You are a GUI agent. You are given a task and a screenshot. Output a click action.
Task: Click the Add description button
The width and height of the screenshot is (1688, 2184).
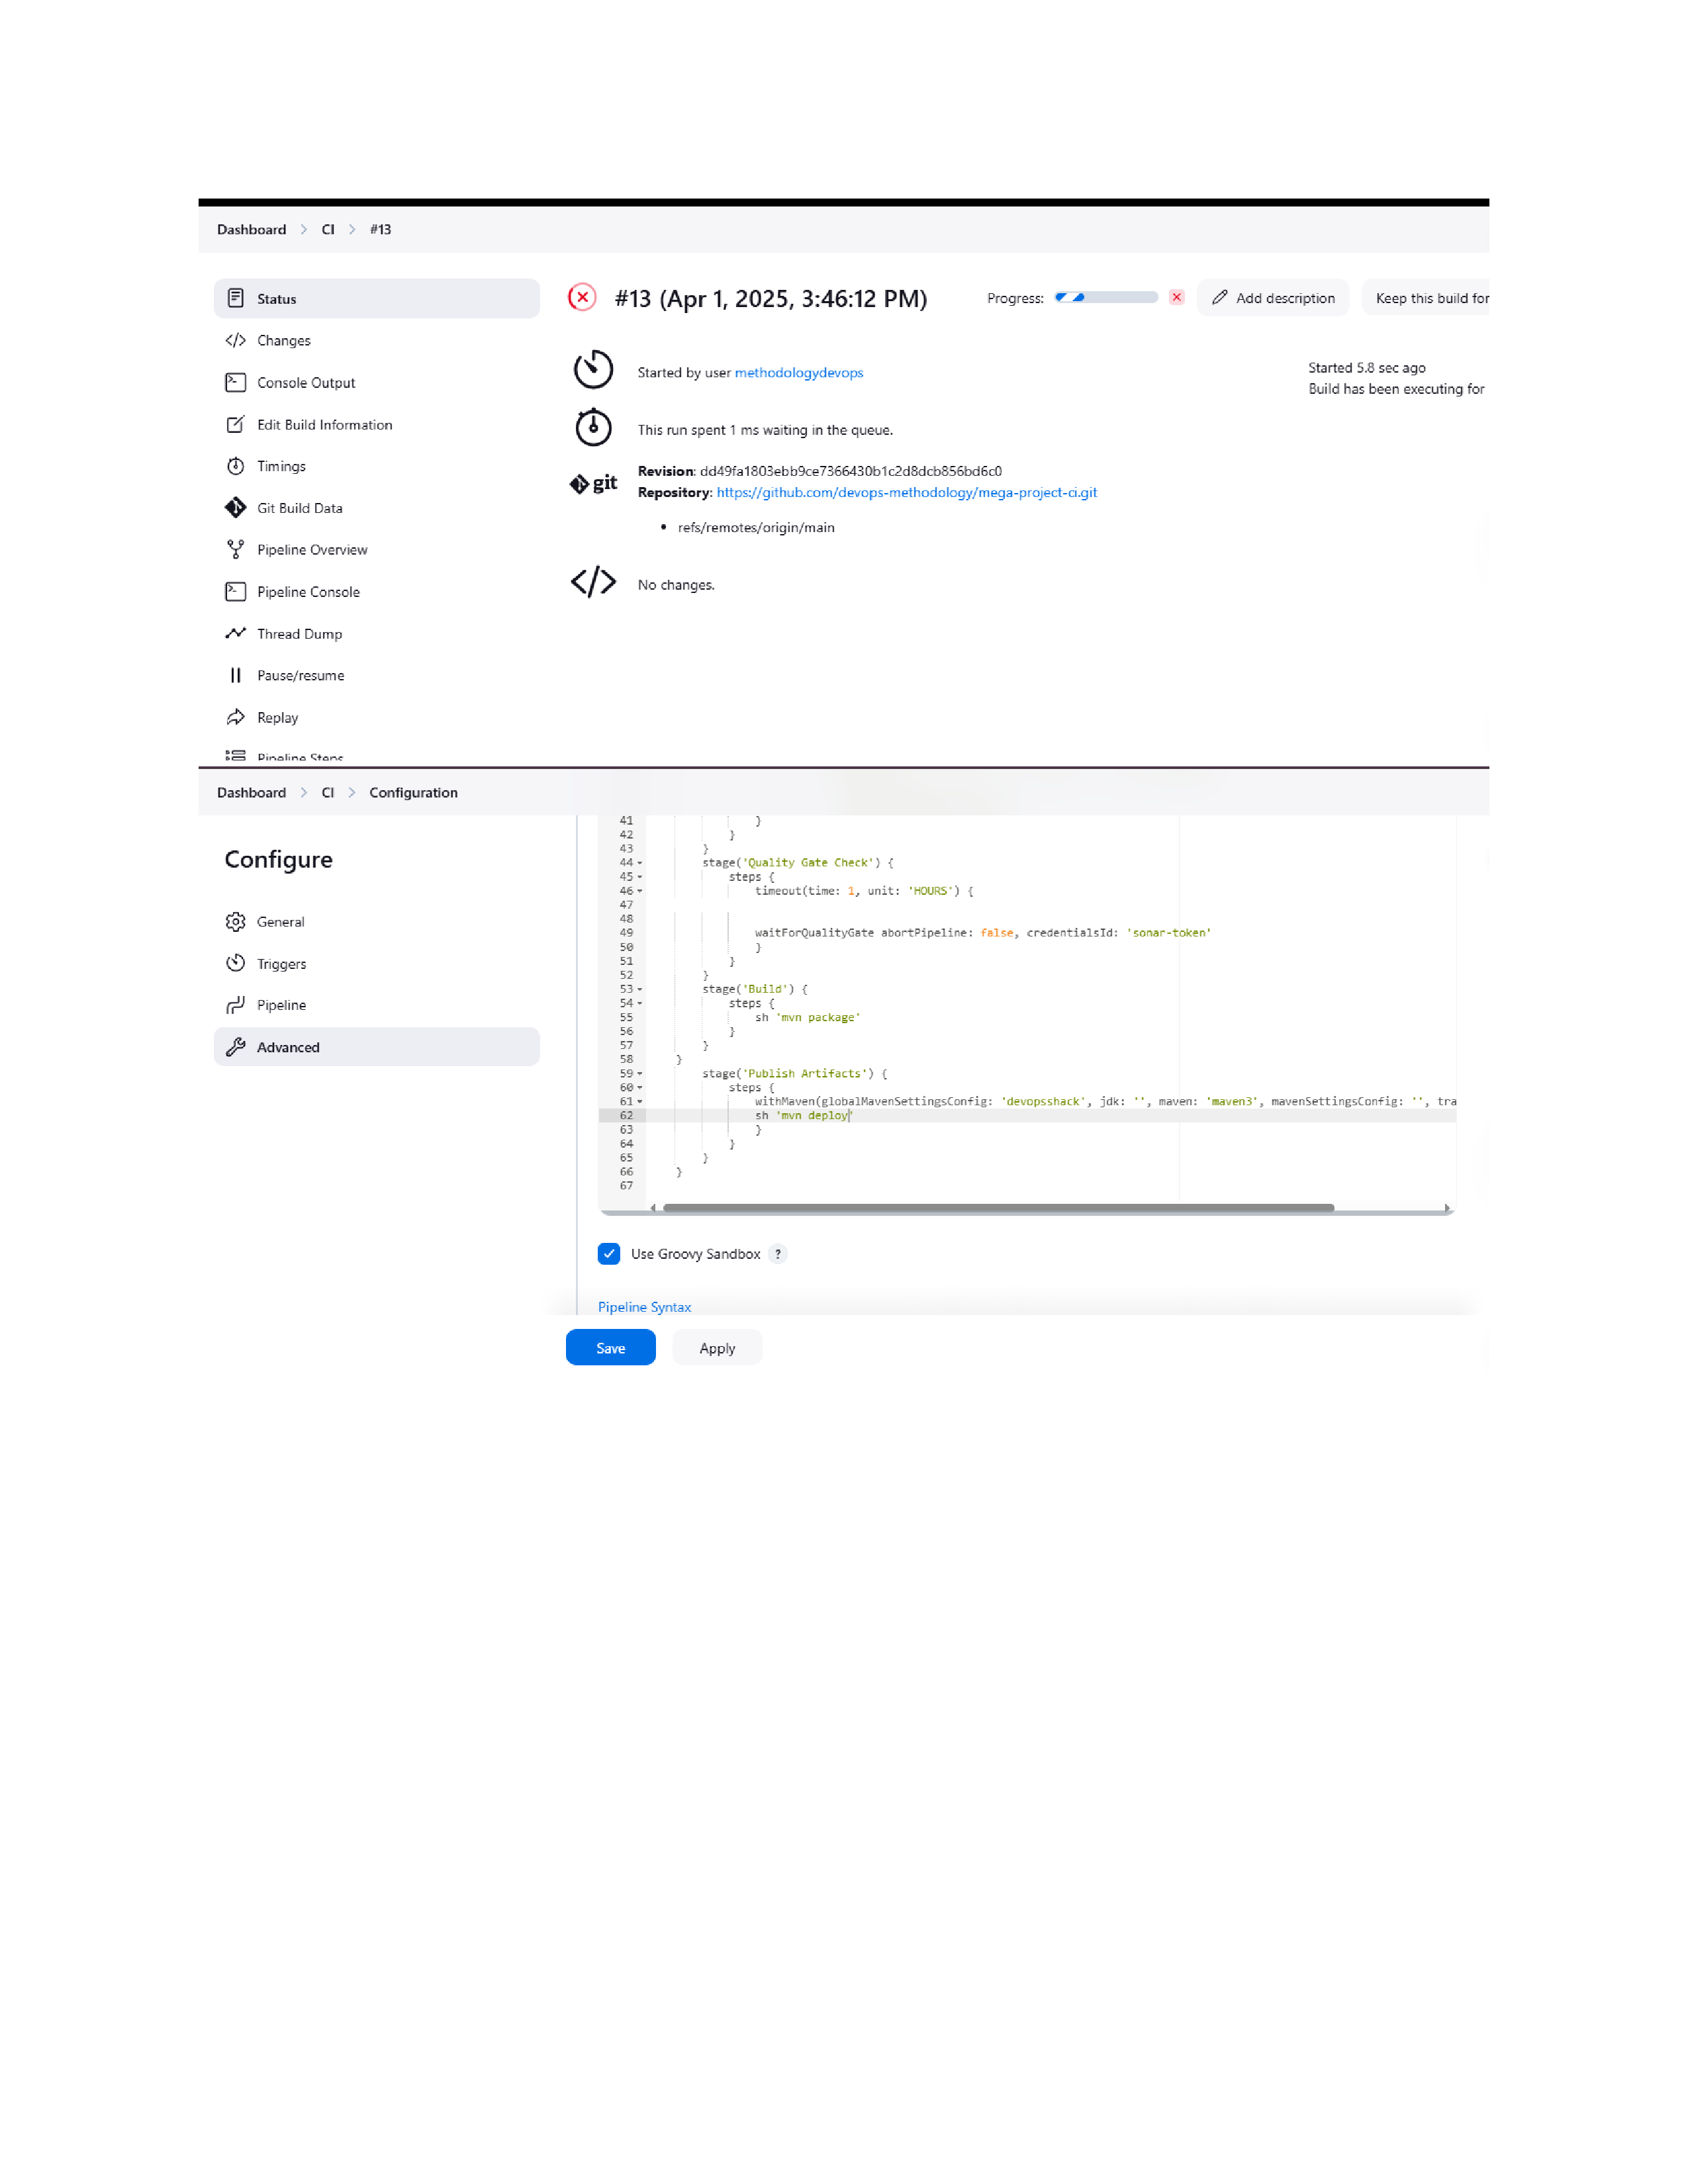click(1273, 298)
